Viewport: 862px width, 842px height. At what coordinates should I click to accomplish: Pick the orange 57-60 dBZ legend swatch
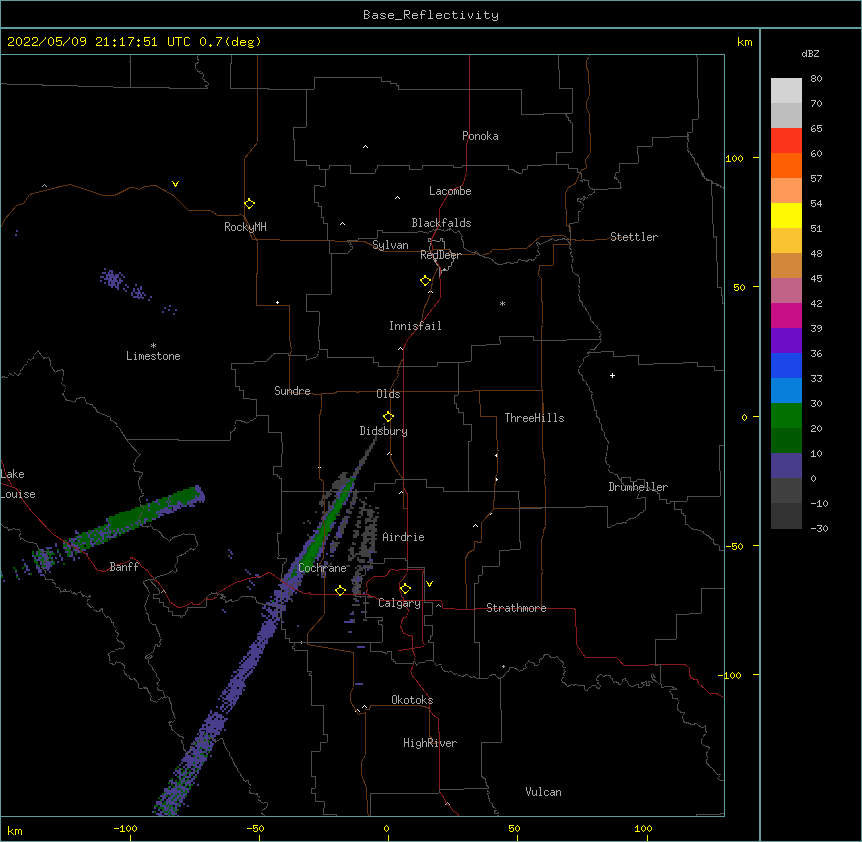pyautogui.click(x=786, y=165)
